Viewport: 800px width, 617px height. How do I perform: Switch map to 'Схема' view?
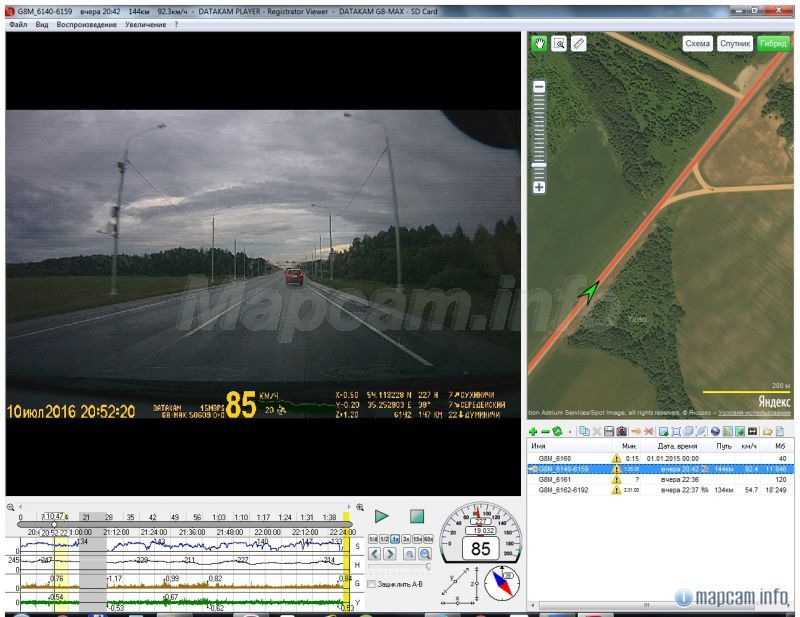(x=697, y=44)
